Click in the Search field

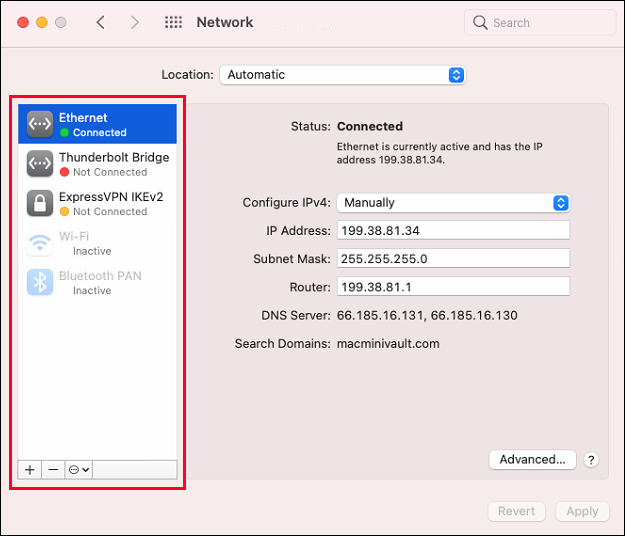(540, 23)
